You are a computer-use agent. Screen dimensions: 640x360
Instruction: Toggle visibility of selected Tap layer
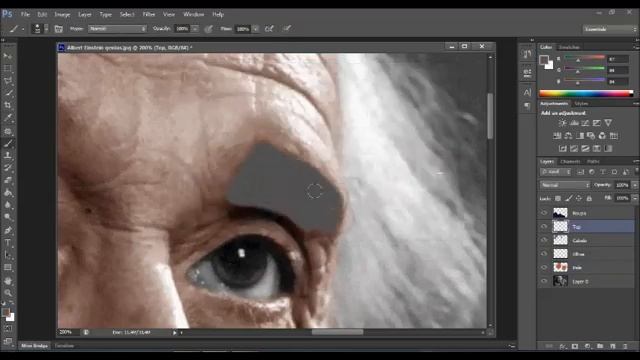[544, 227]
